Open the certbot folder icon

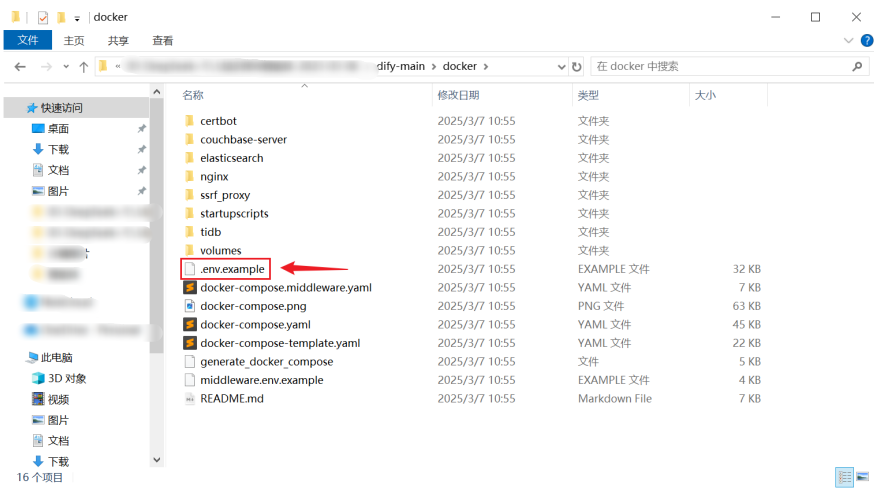(190, 121)
